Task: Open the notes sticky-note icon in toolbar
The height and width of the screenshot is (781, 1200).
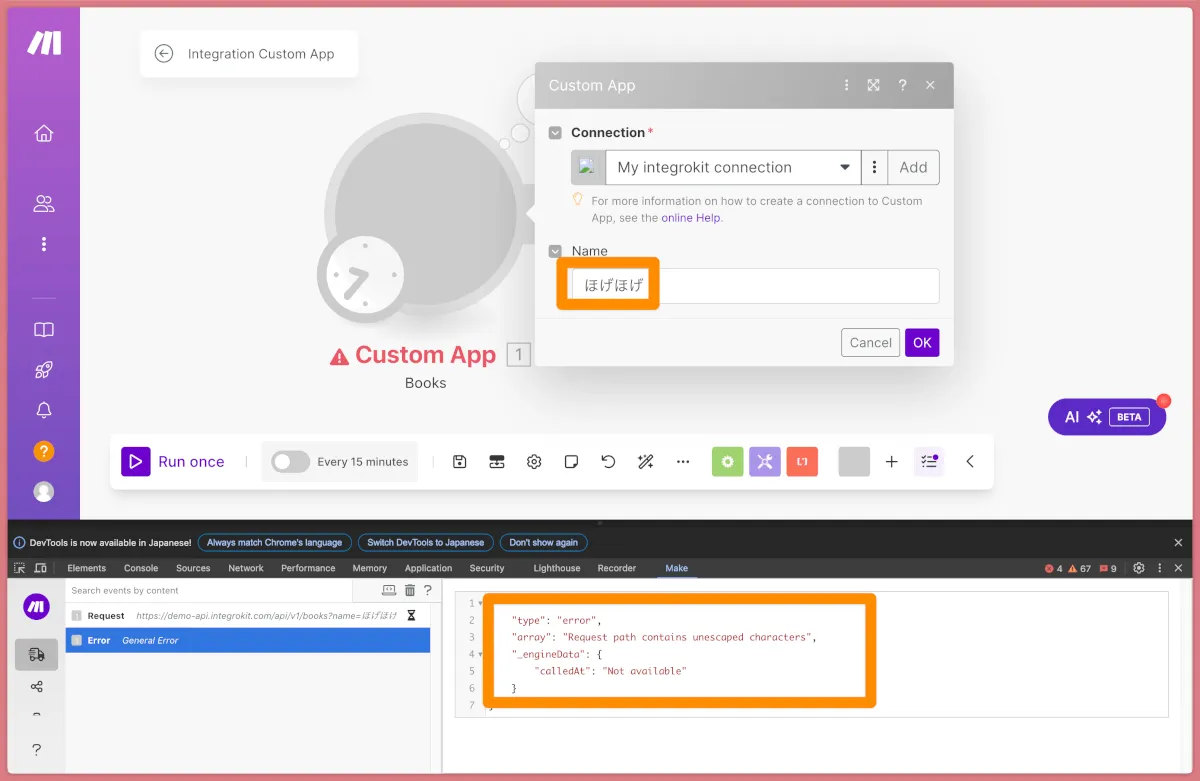Action: (x=571, y=462)
